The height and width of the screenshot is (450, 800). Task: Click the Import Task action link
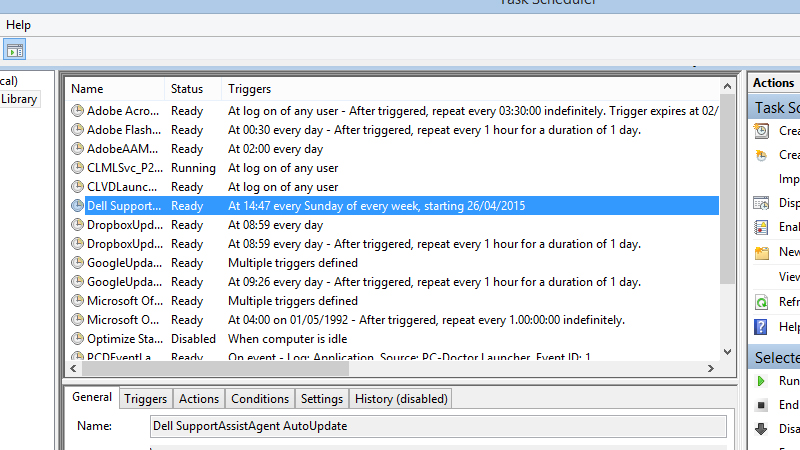[x=789, y=179]
